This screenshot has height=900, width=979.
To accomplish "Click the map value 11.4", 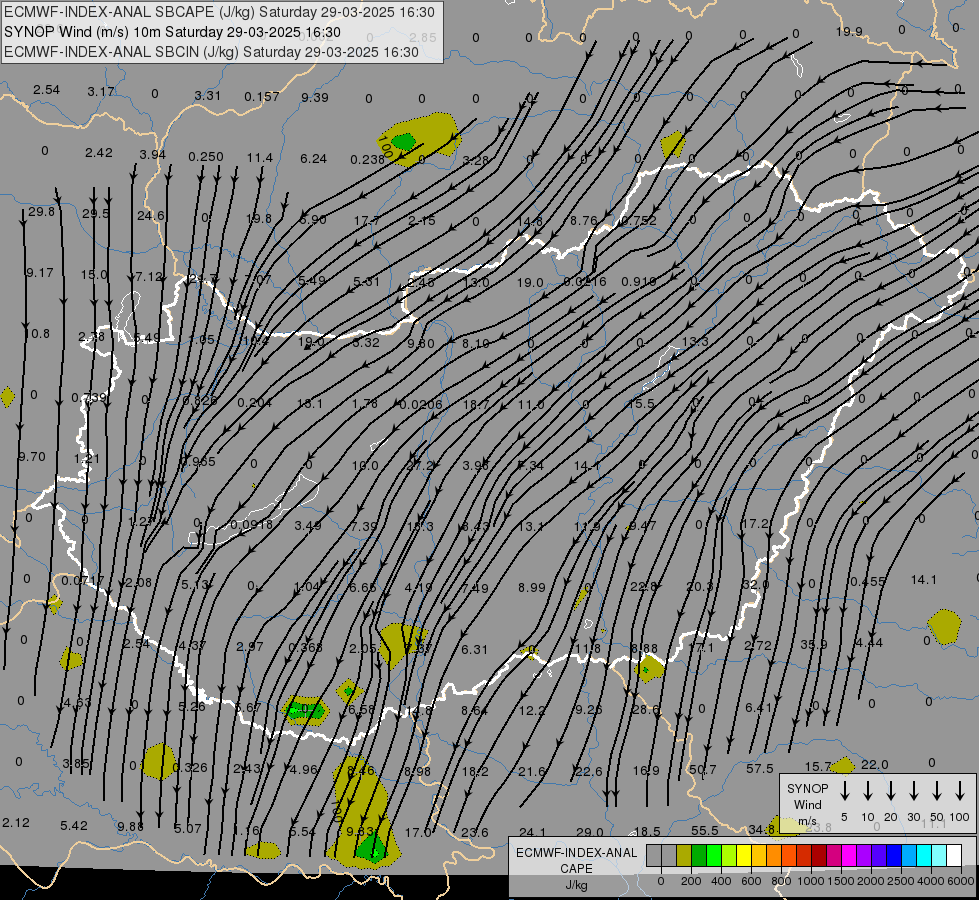I will pyautogui.click(x=260, y=157).
